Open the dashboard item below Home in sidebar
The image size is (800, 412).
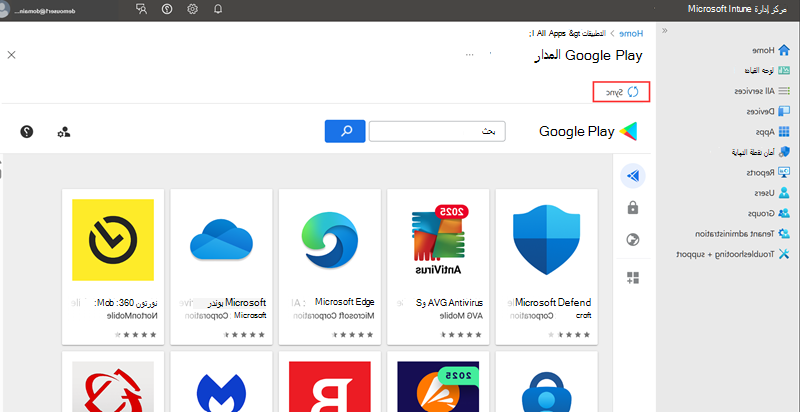point(767,70)
